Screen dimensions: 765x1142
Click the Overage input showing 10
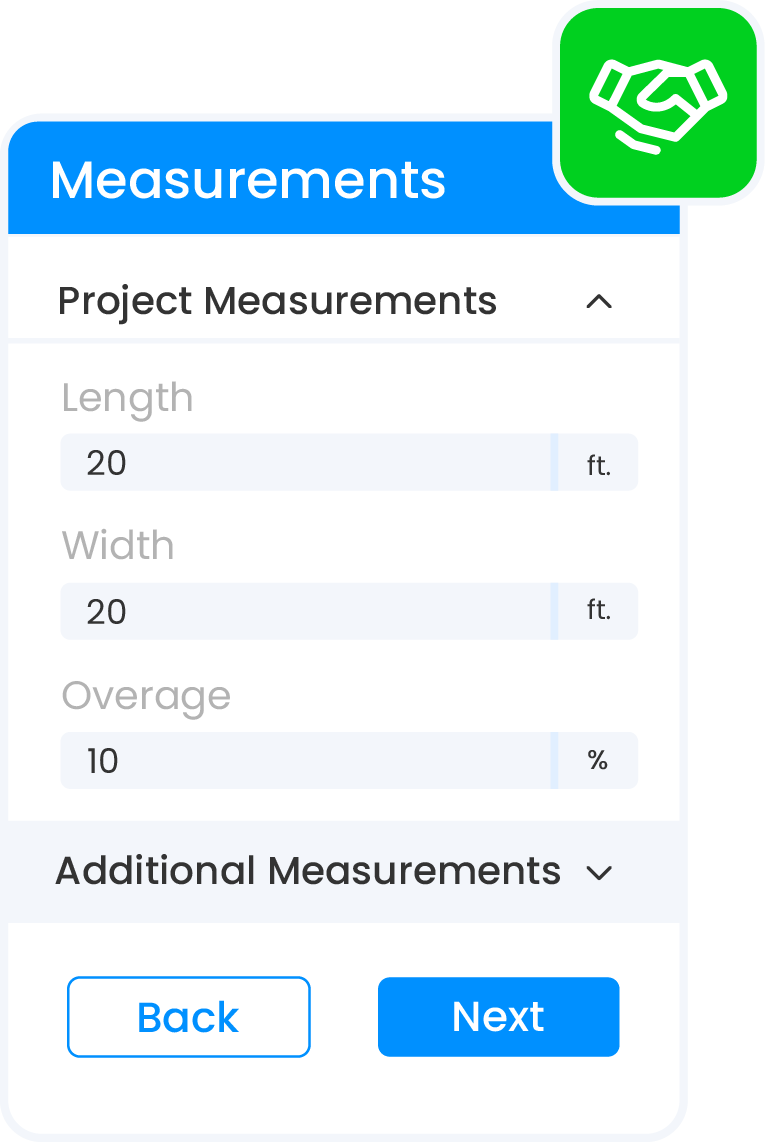pos(300,760)
